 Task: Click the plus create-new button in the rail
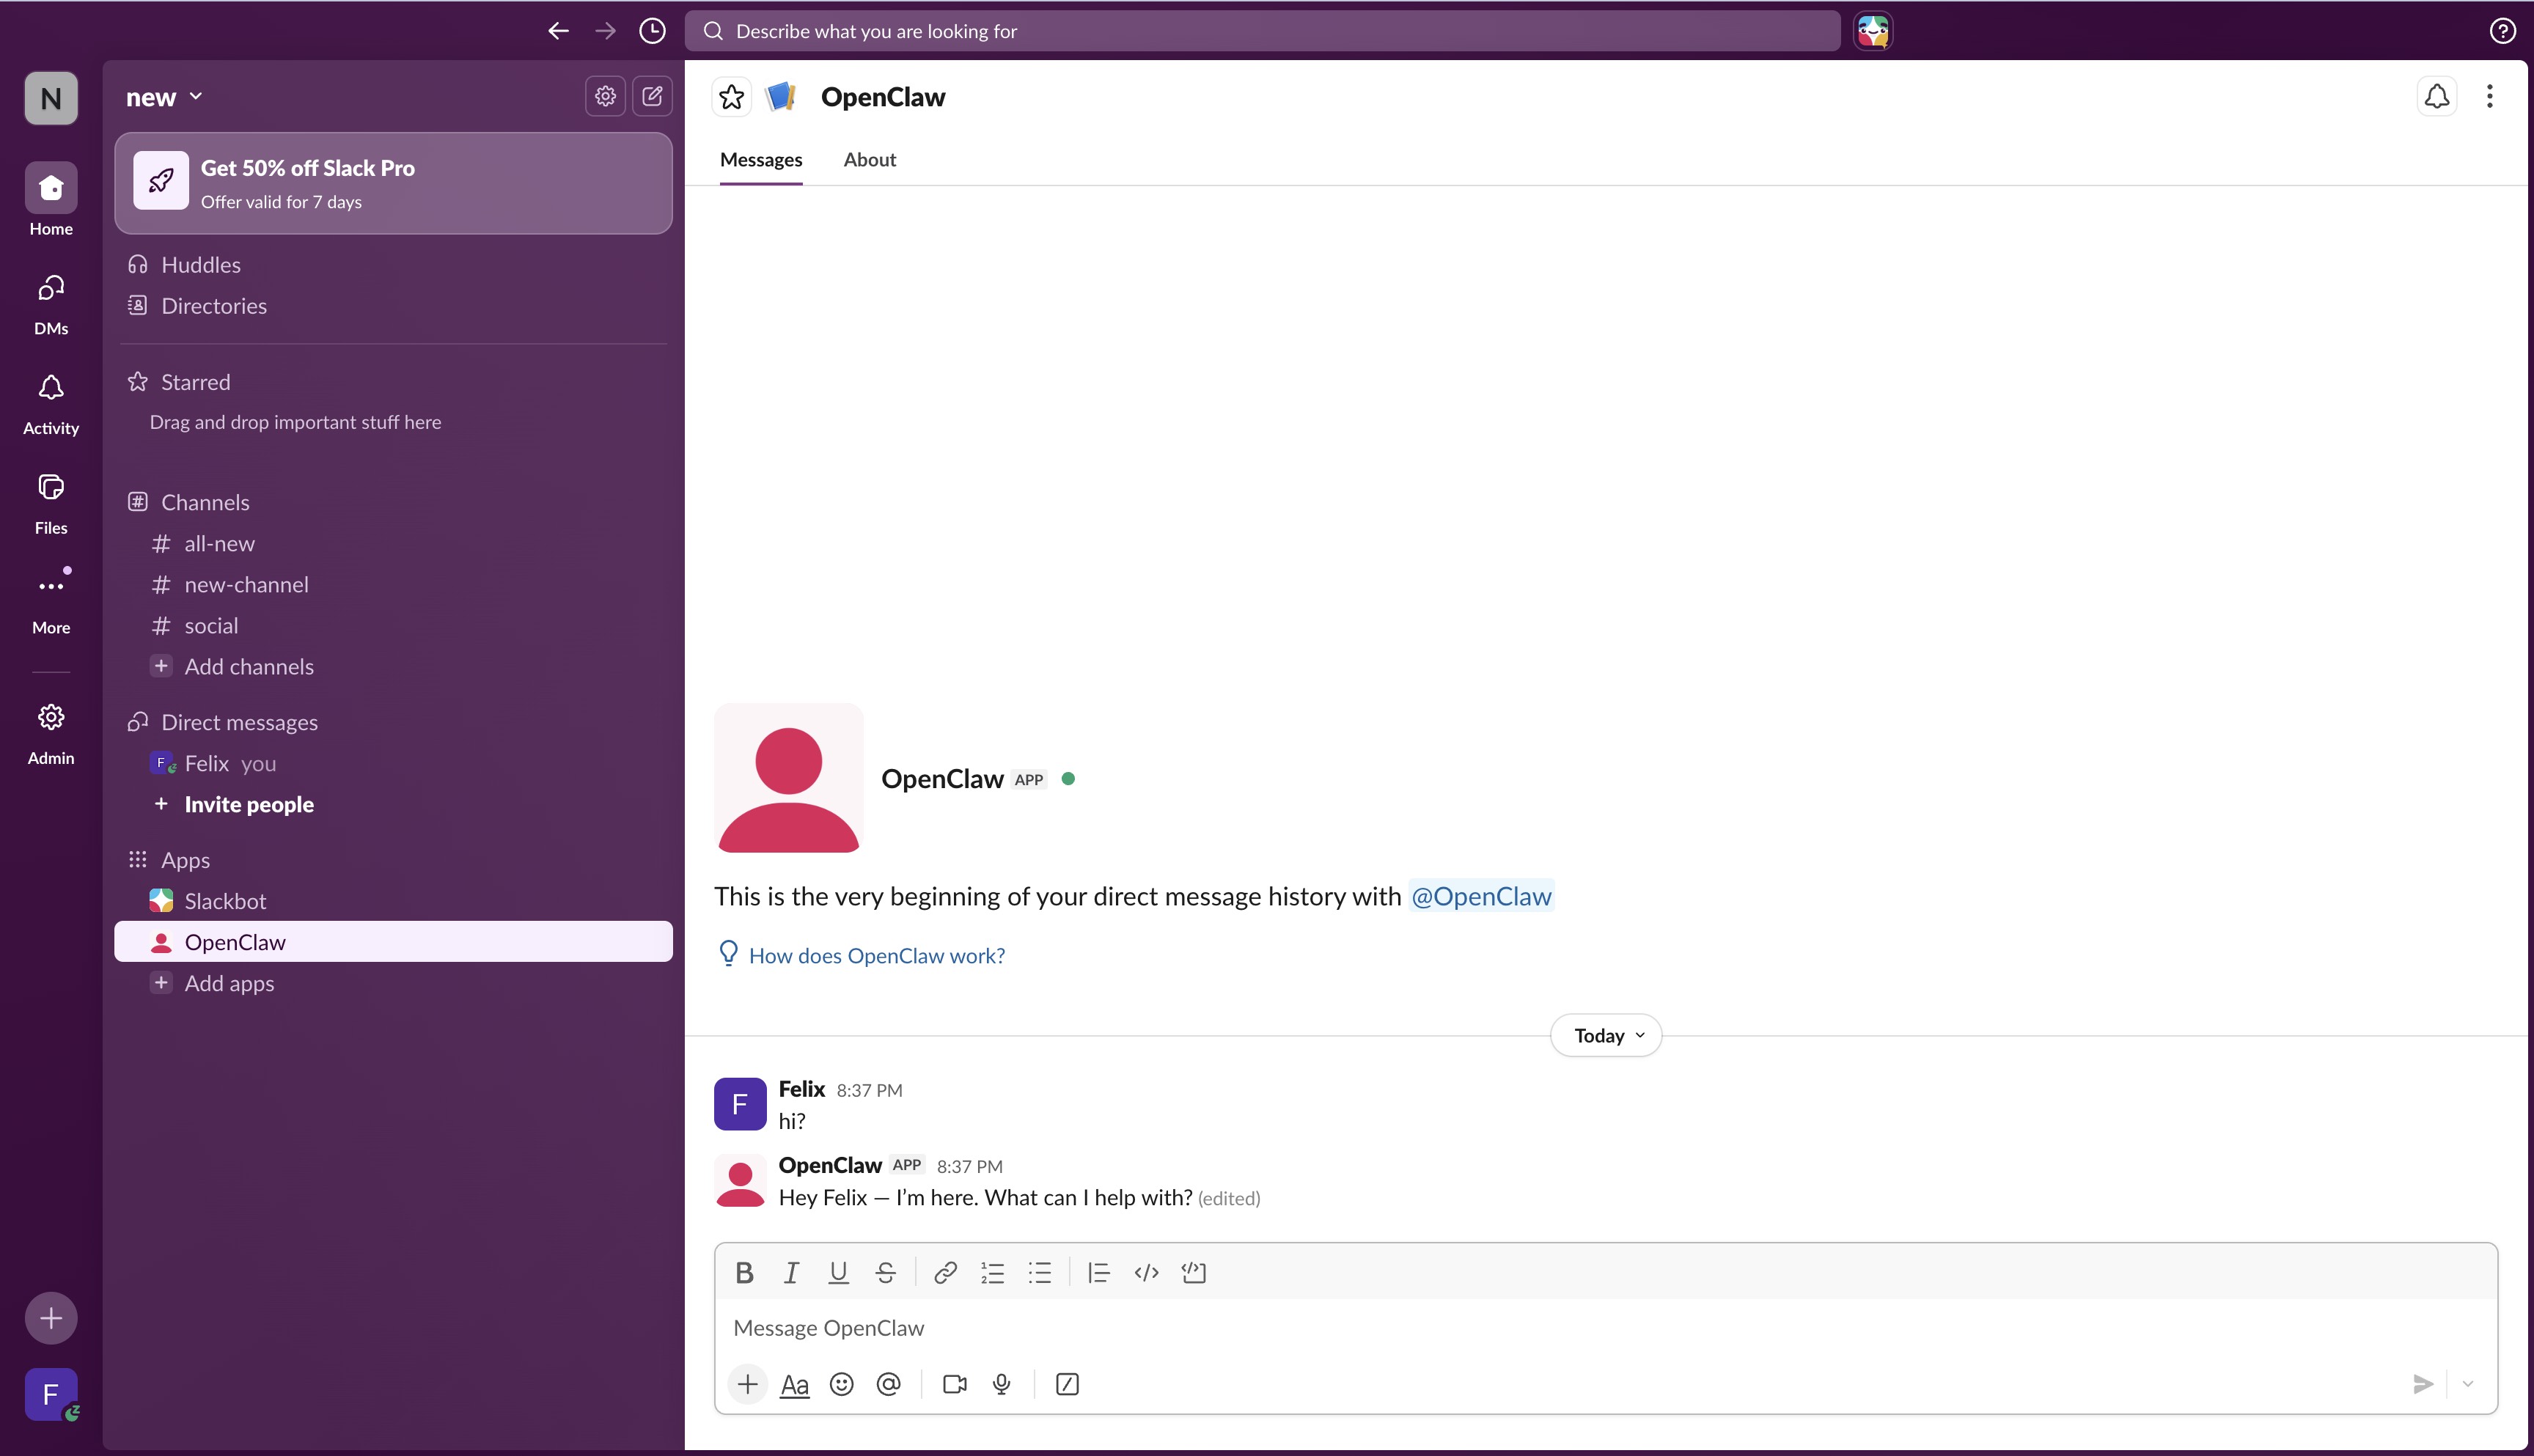pyautogui.click(x=51, y=1318)
